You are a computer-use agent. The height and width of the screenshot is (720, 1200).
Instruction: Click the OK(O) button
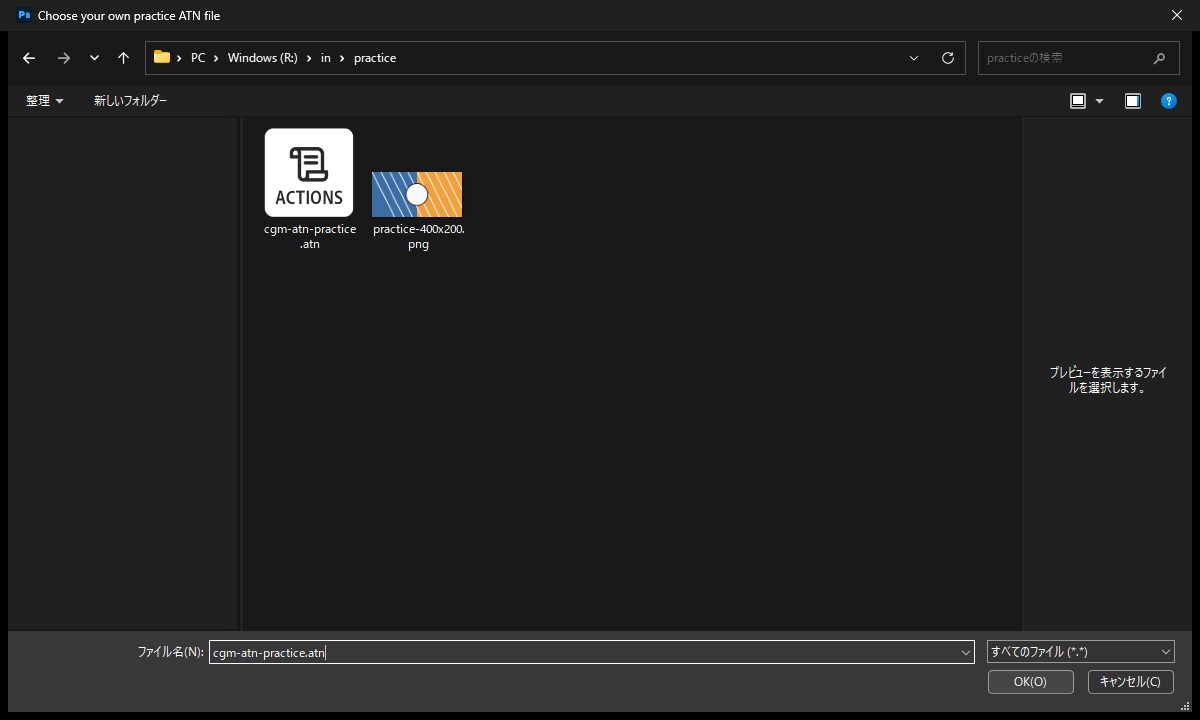click(1030, 682)
